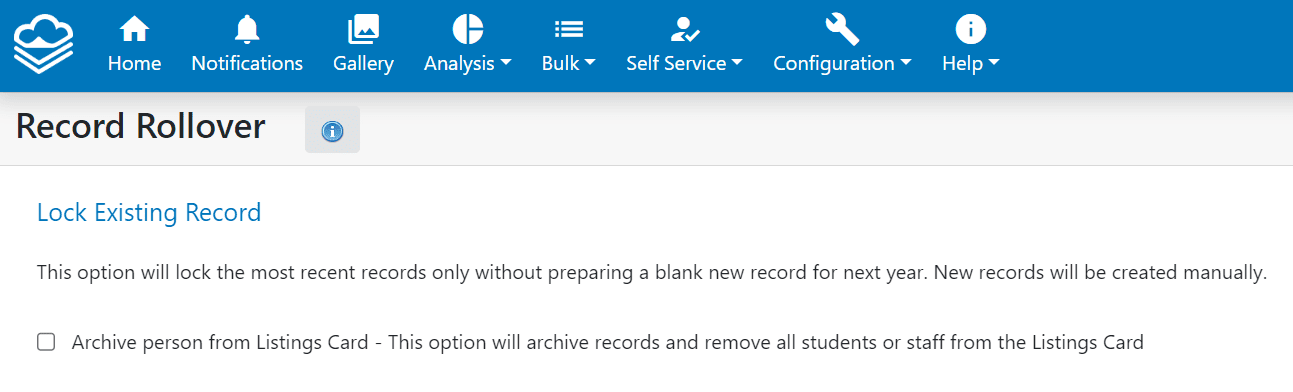Image resolution: width=1293 pixels, height=392 pixels.
Task: Go to the Home menu item
Action: coord(134,63)
